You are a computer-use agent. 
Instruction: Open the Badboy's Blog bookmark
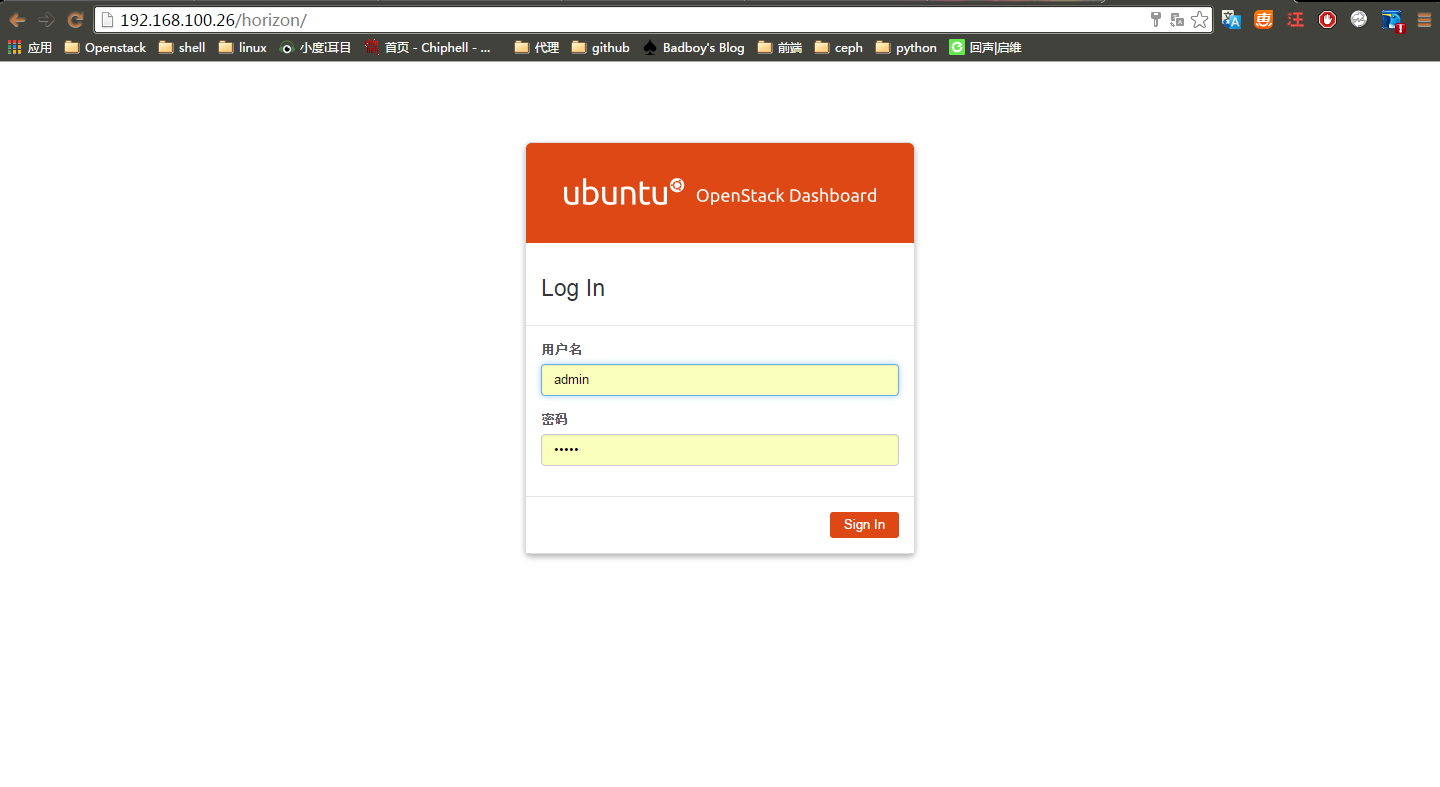[694, 47]
